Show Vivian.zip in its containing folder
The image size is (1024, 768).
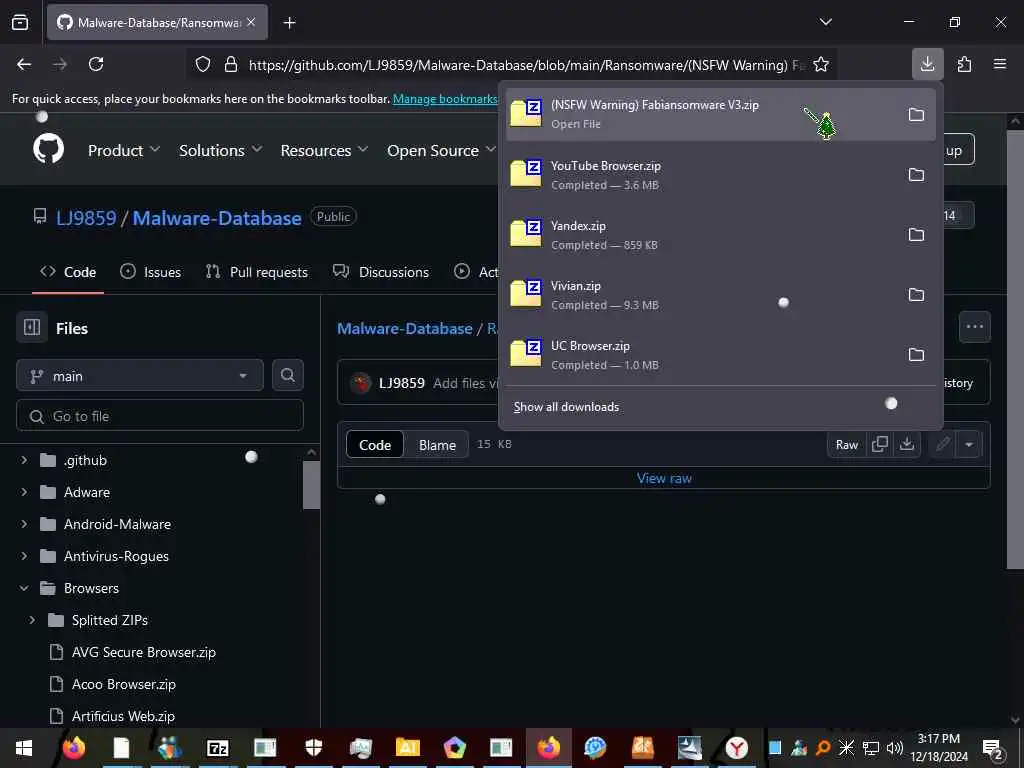(916, 295)
